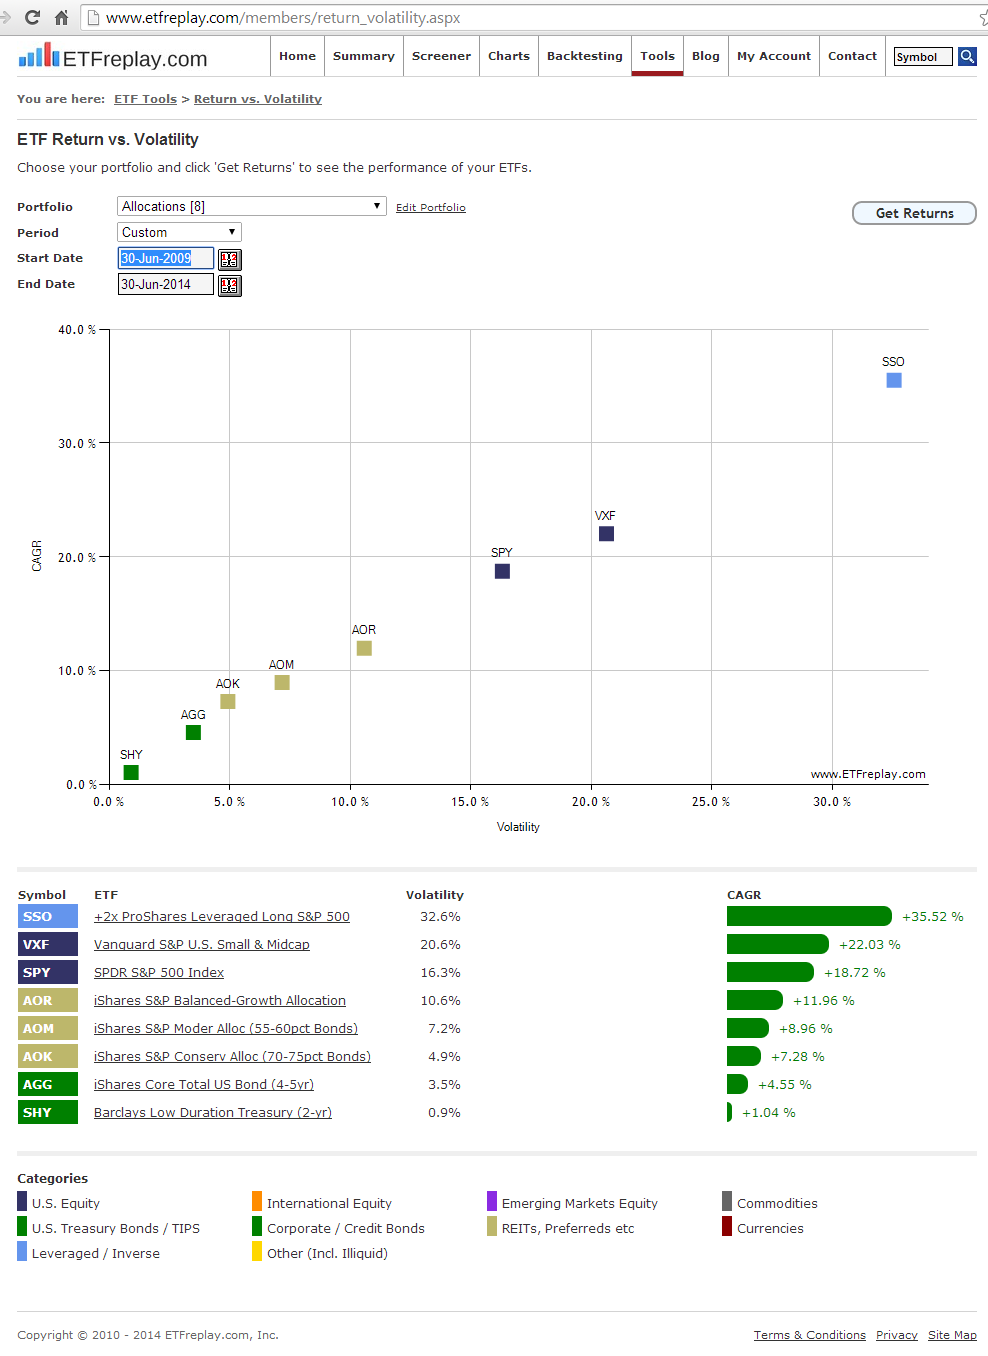This screenshot has height=1356, width=988.
Task: Open the Blog menu item
Action: (x=706, y=56)
